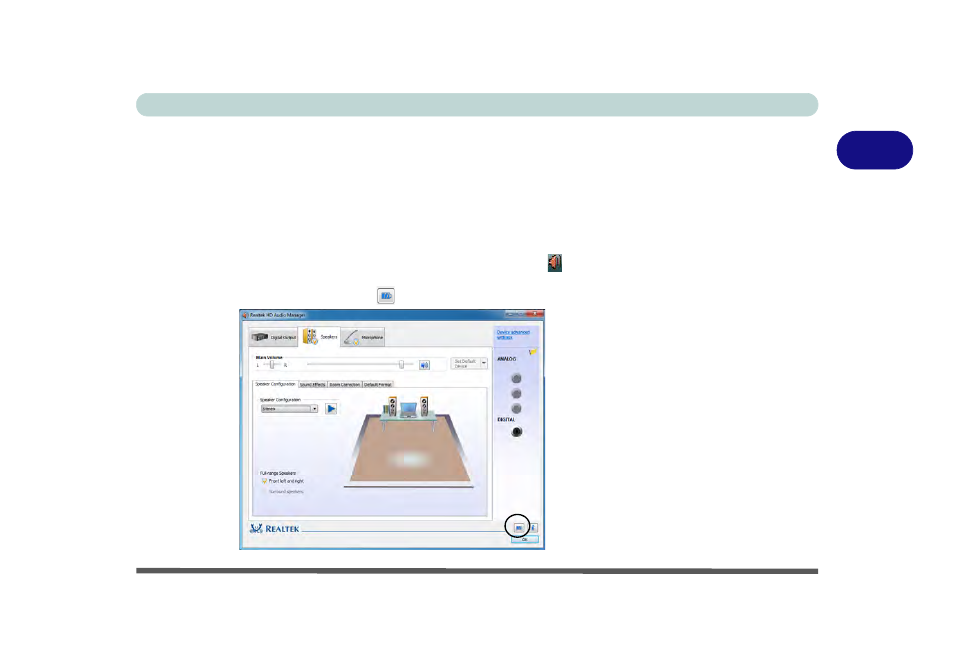Click the laptop in the room view

(408, 410)
